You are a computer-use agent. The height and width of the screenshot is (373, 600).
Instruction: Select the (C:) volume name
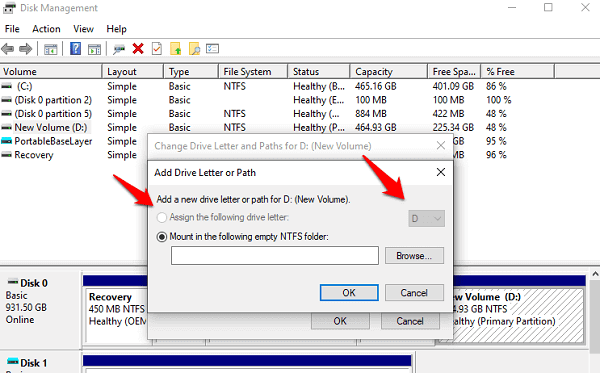pos(24,86)
